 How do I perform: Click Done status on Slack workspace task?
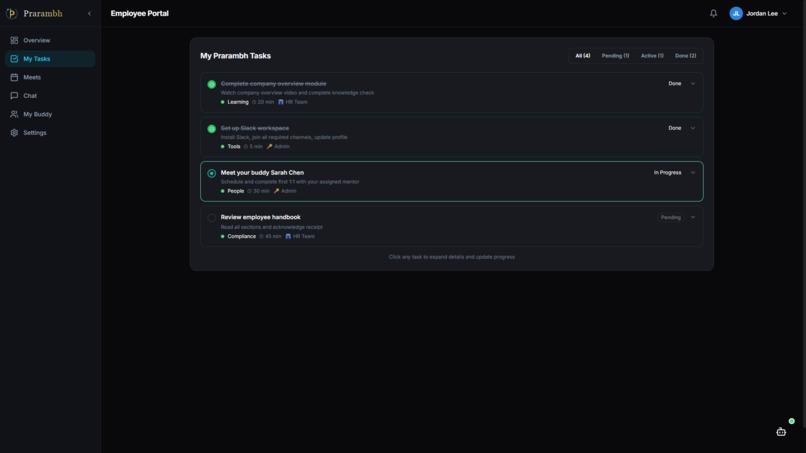point(674,128)
